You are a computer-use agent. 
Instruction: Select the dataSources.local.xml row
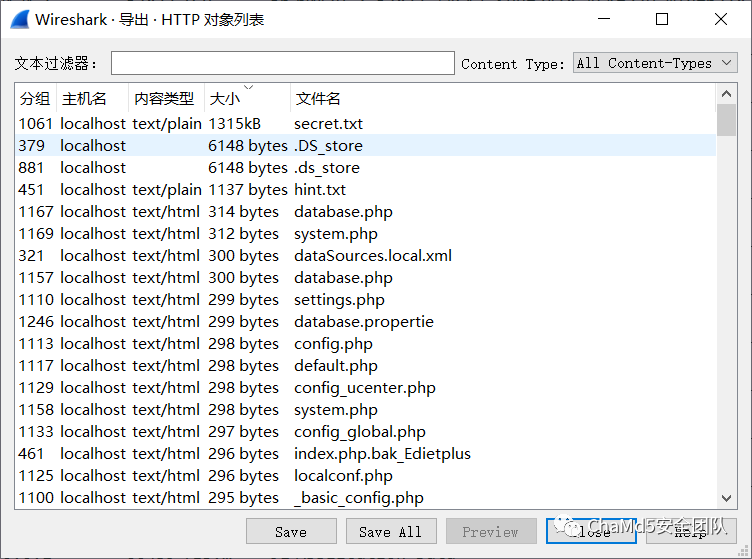[365, 256]
